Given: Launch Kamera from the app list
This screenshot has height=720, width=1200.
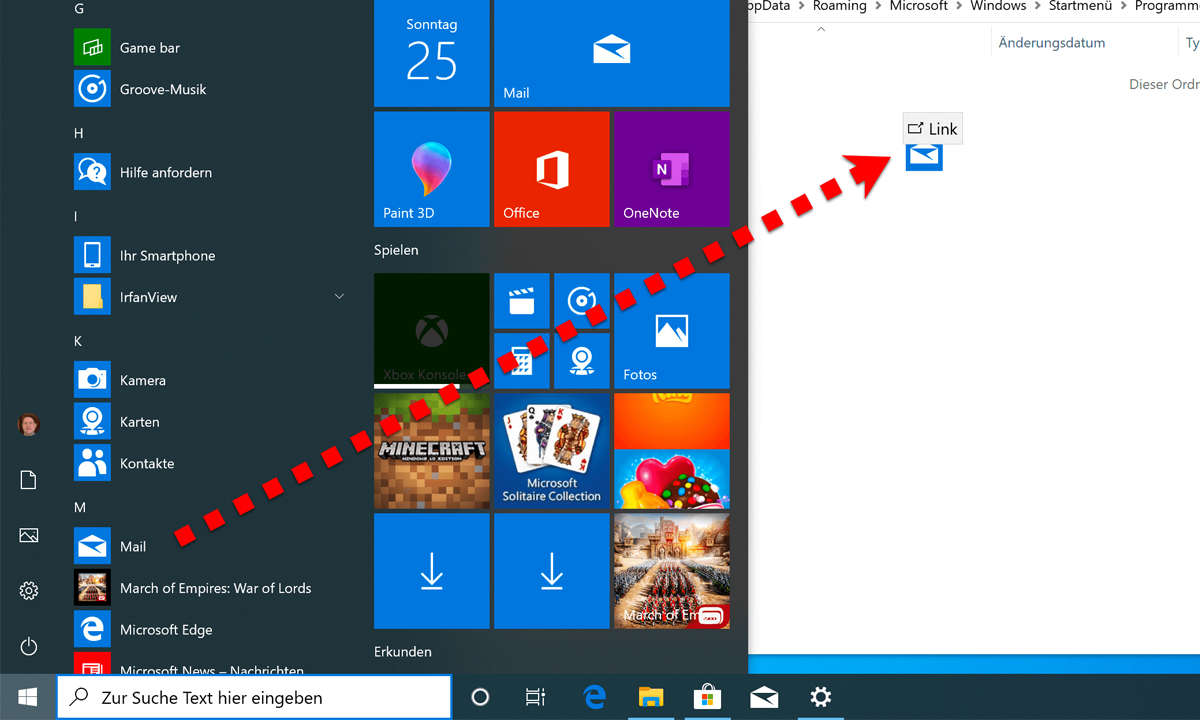Looking at the screenshot, I should [210, 380].
